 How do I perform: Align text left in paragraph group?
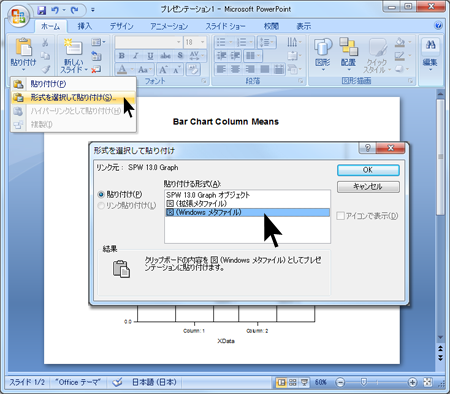[221, 69]
